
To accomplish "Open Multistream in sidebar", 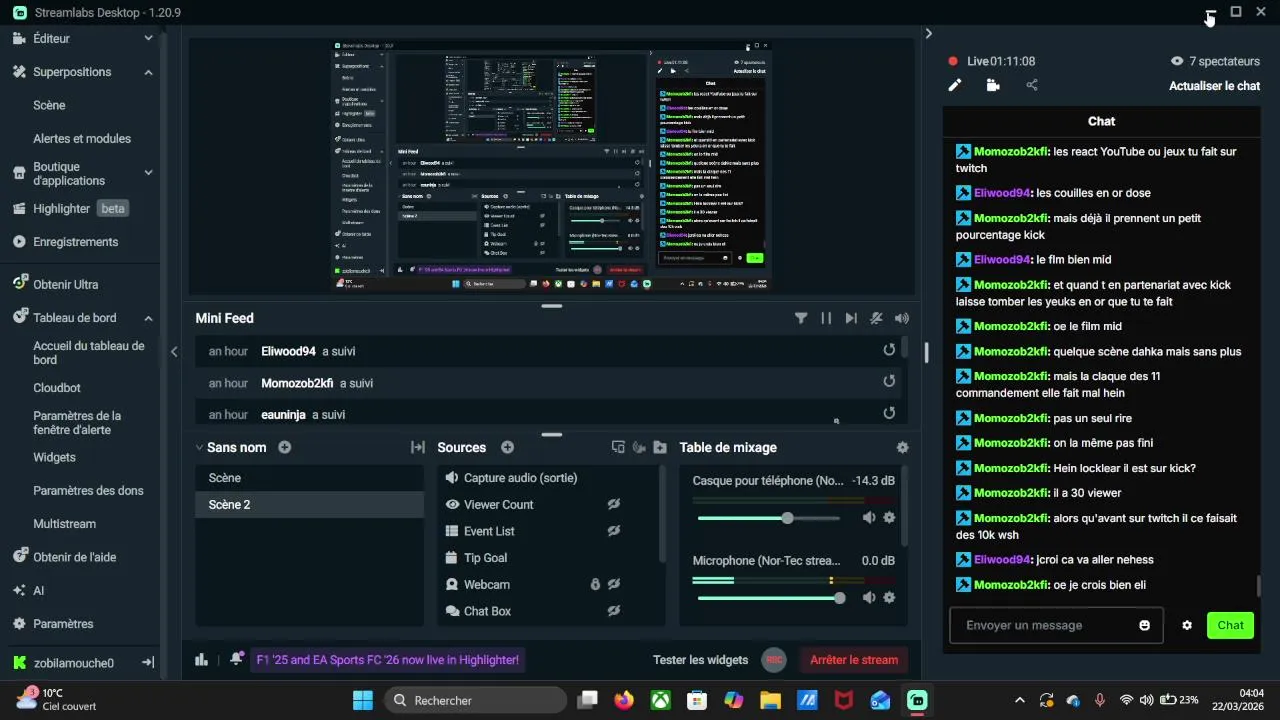I will (64, 524).
